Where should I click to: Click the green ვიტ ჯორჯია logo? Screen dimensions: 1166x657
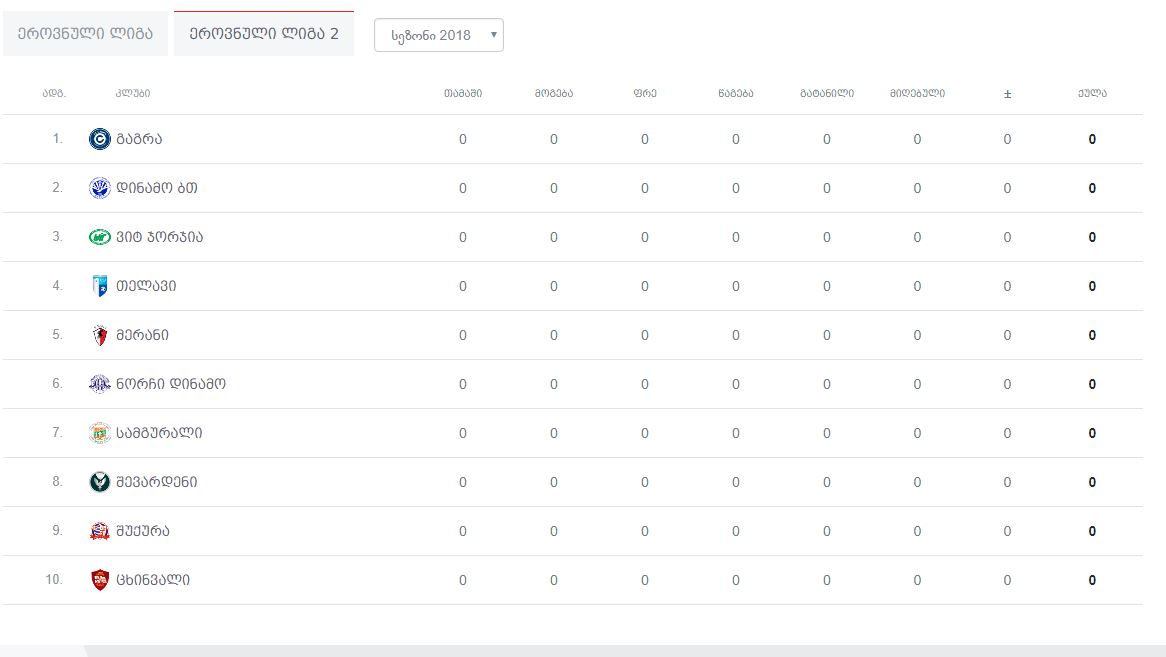pos(99,237)
